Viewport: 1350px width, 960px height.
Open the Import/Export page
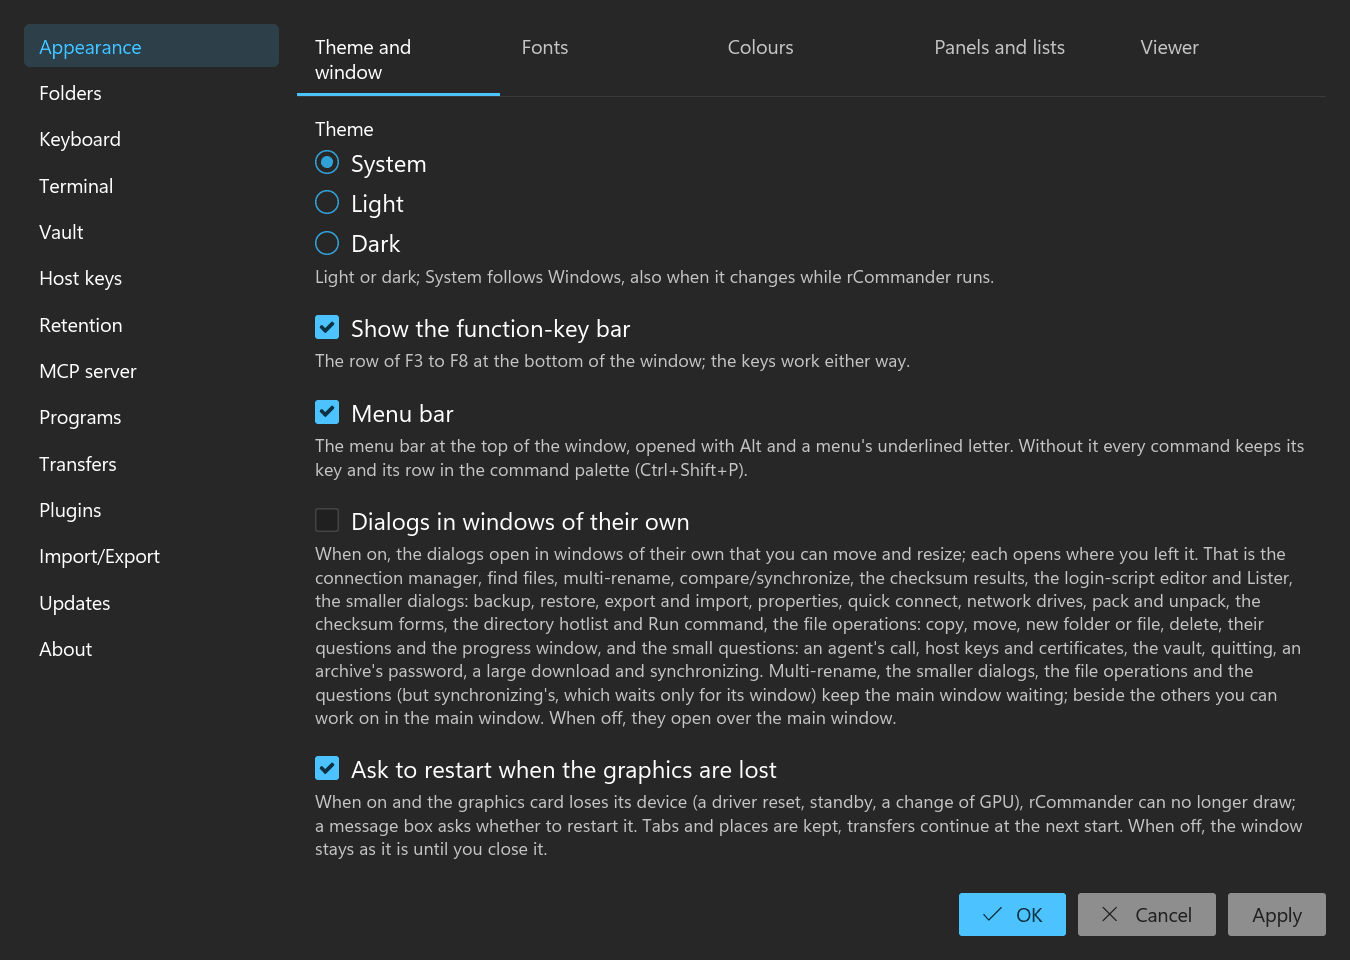point(151,556)
